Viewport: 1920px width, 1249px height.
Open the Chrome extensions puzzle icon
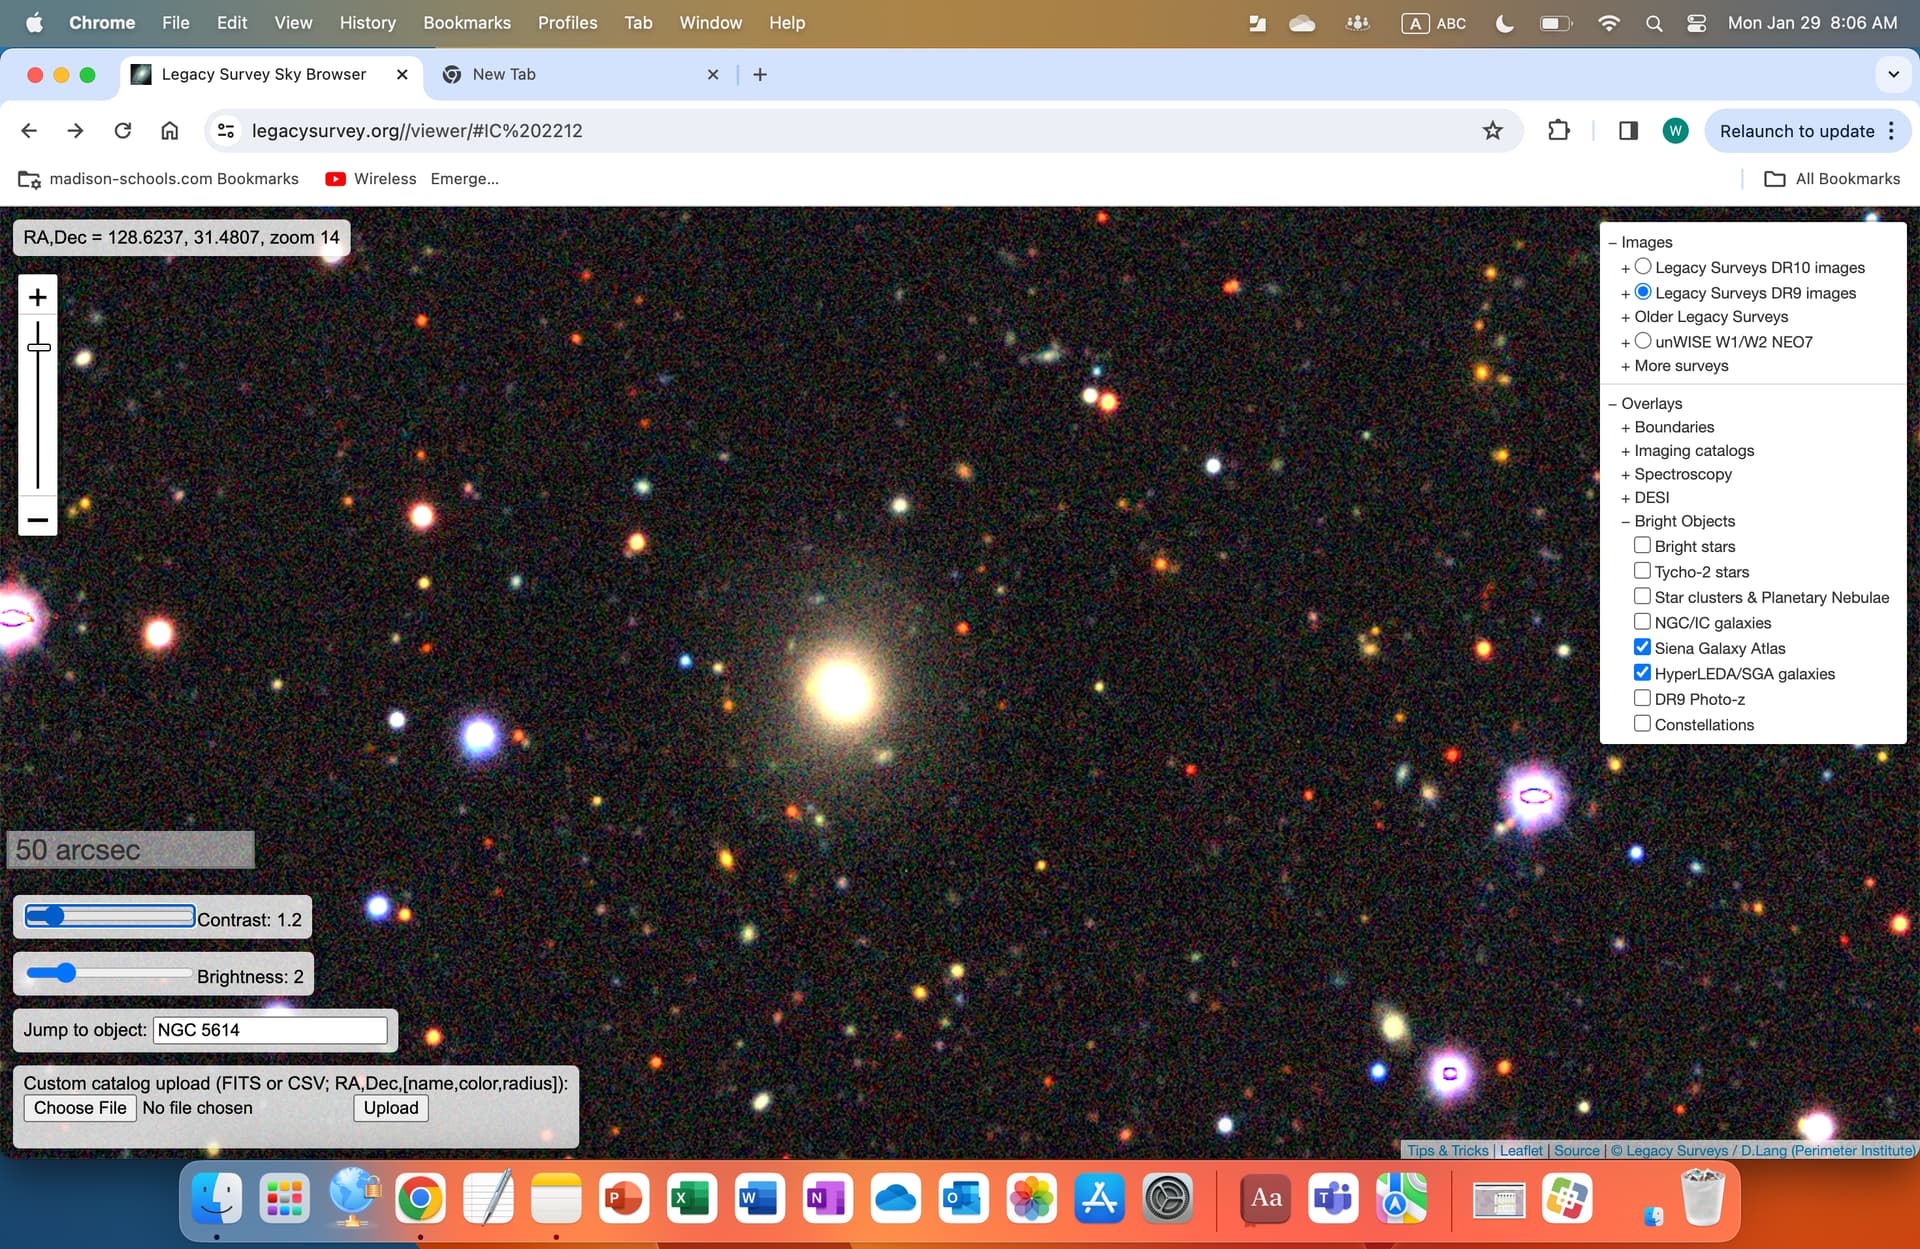tap(1558, 131)
